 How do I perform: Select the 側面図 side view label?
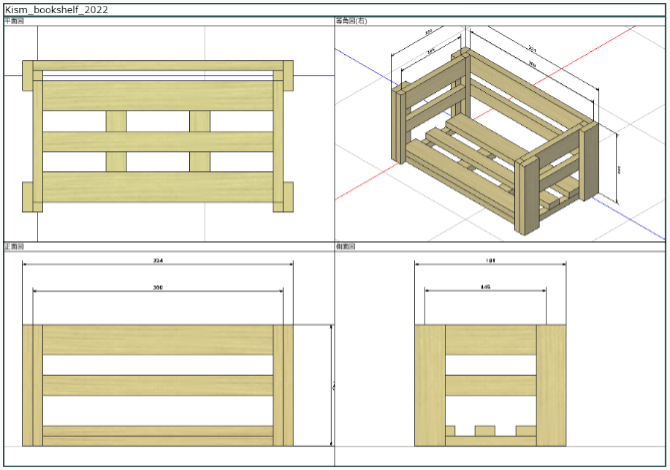[x=345, y=247]
